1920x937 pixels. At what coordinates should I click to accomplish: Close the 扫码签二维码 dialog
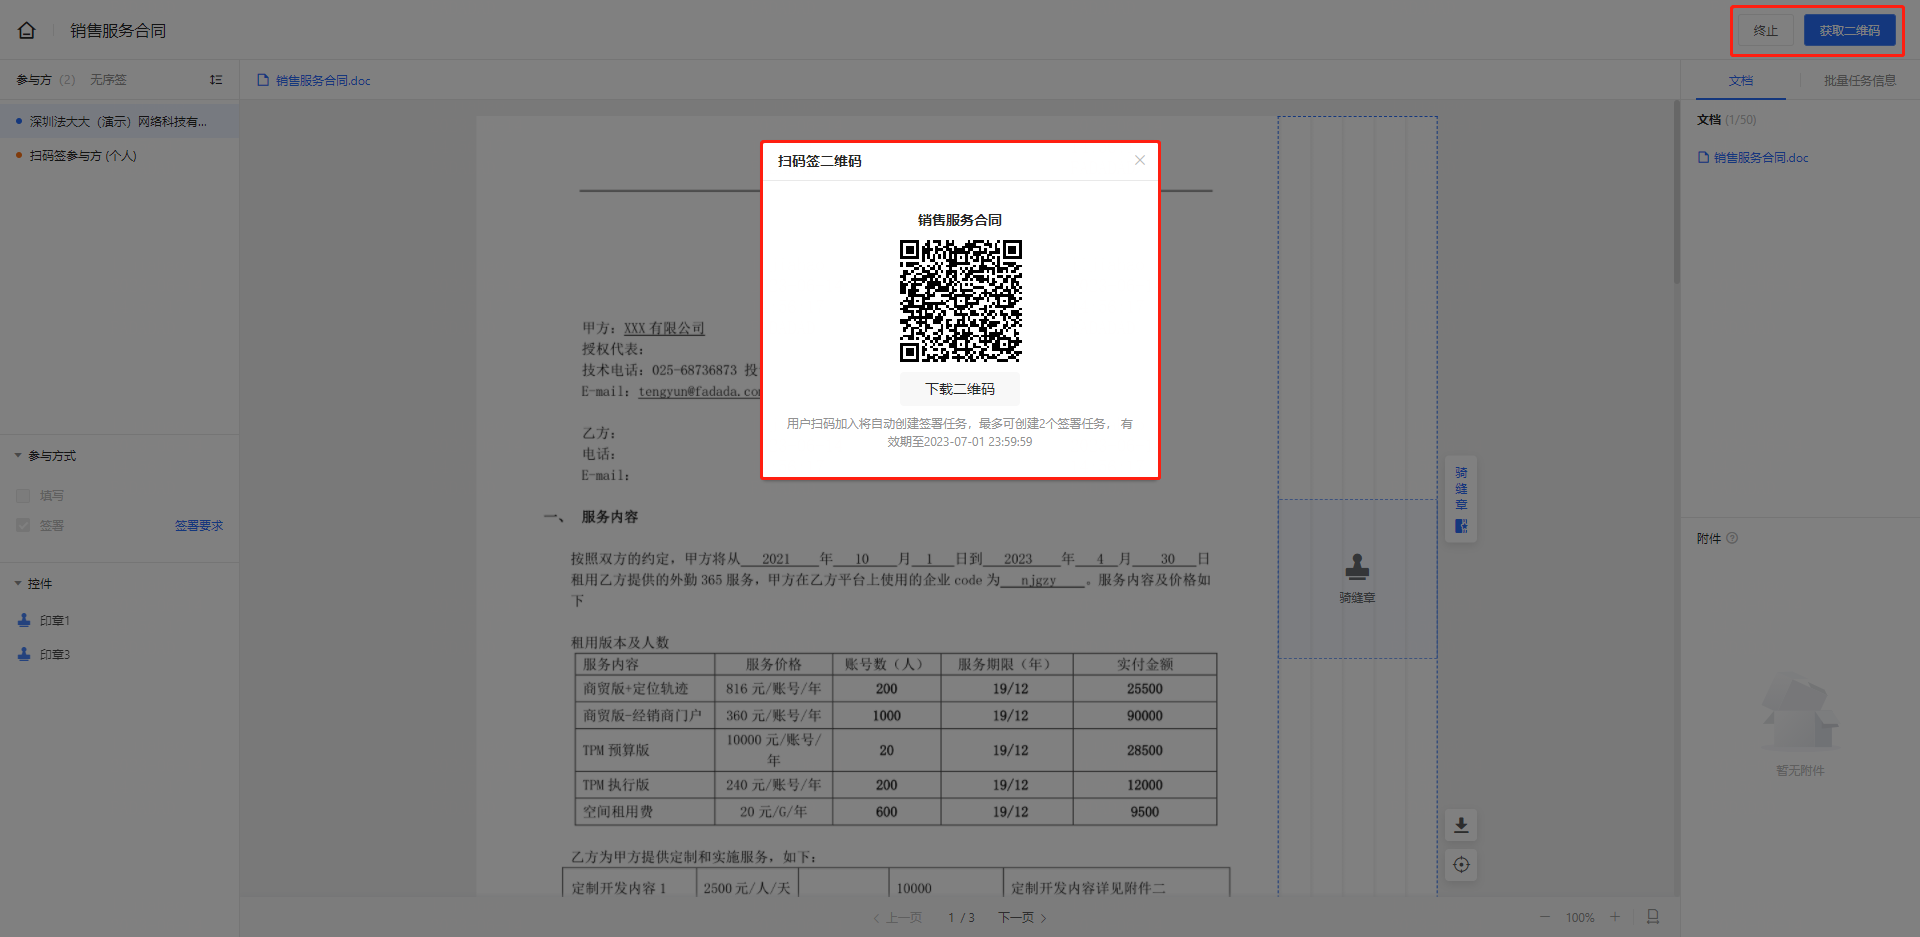(x=1139, y=160)
